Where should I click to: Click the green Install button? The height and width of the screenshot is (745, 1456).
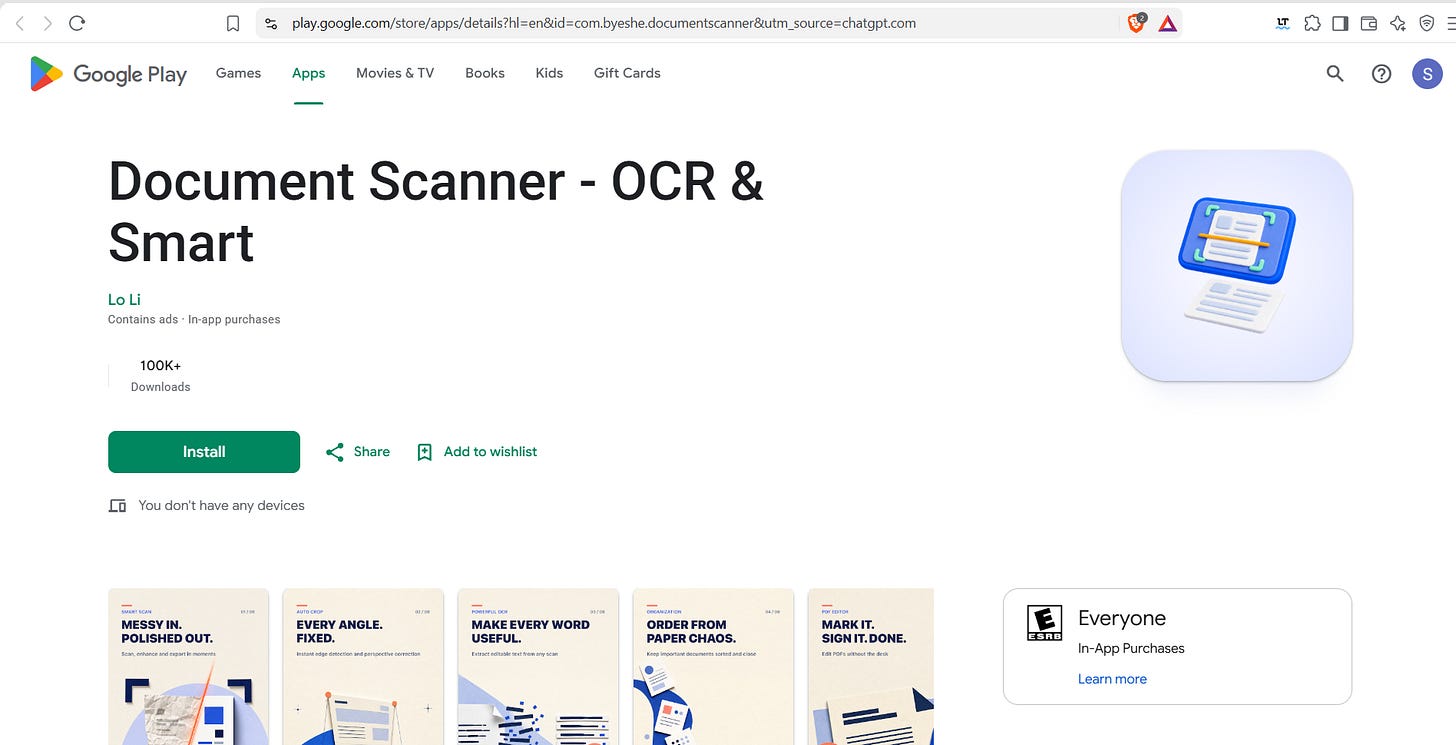204,452
